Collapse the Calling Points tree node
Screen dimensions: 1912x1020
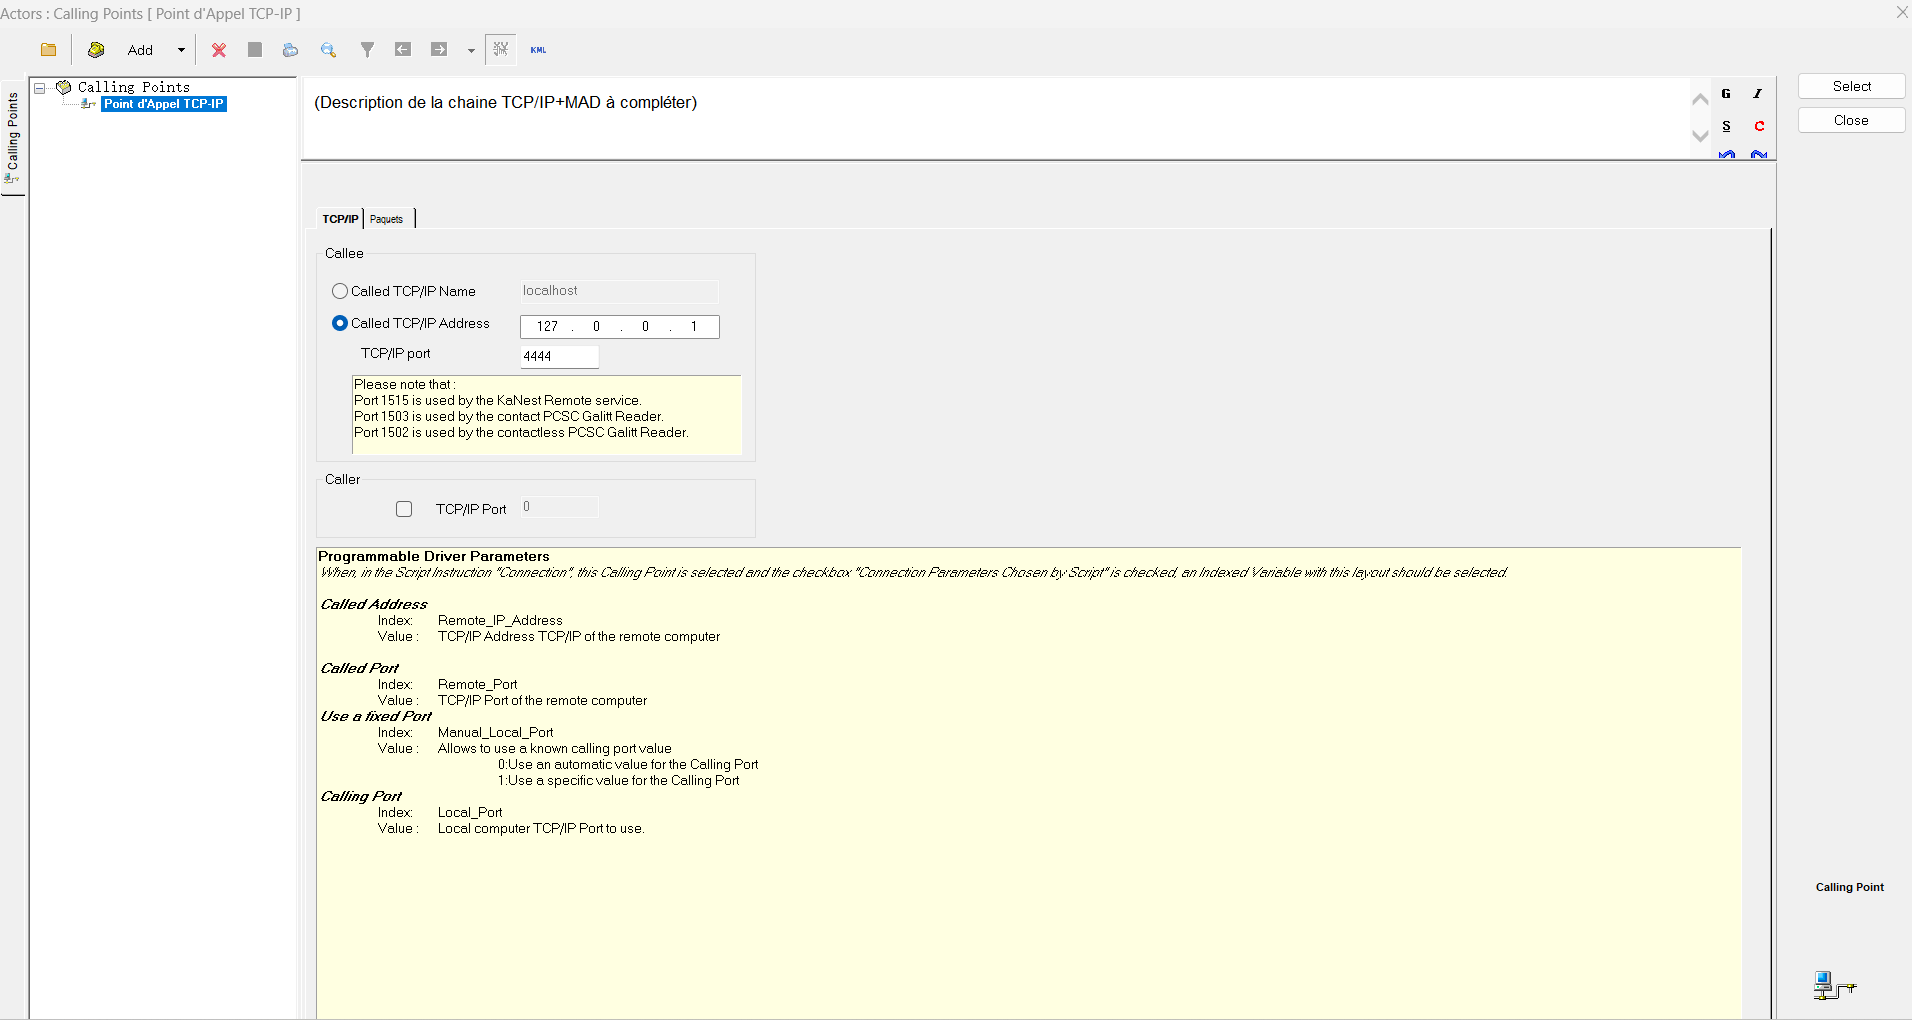click(40, 88)
